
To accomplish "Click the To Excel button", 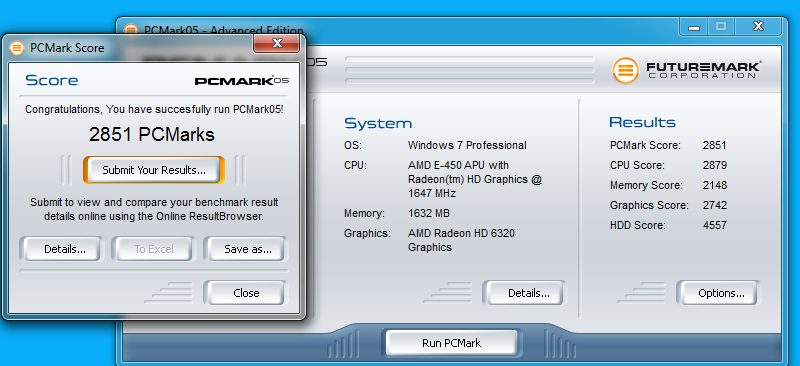I will click(x=154, y=249).
